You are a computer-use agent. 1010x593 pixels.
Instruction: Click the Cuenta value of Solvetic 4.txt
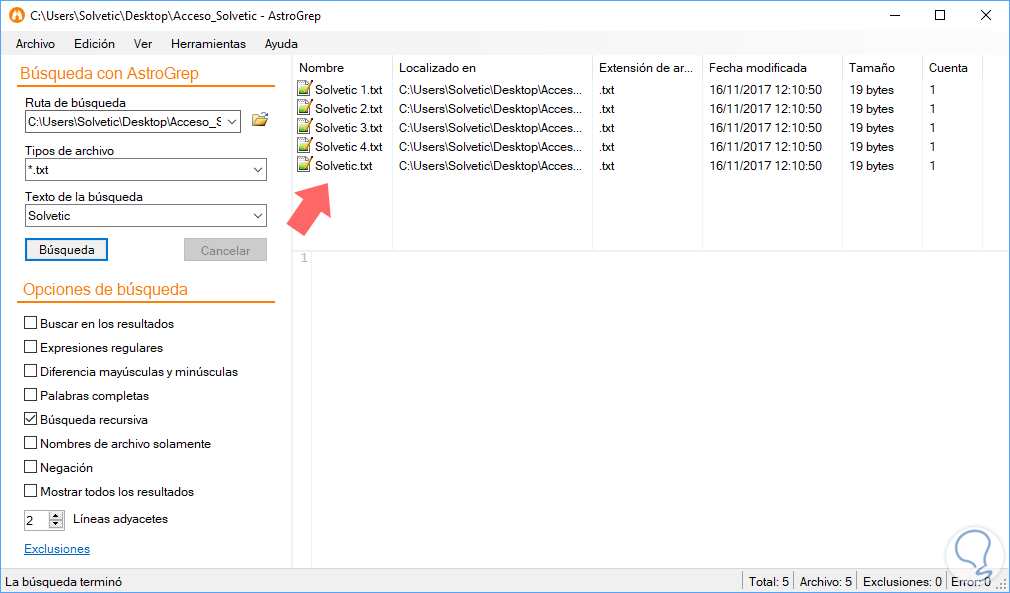932,147
